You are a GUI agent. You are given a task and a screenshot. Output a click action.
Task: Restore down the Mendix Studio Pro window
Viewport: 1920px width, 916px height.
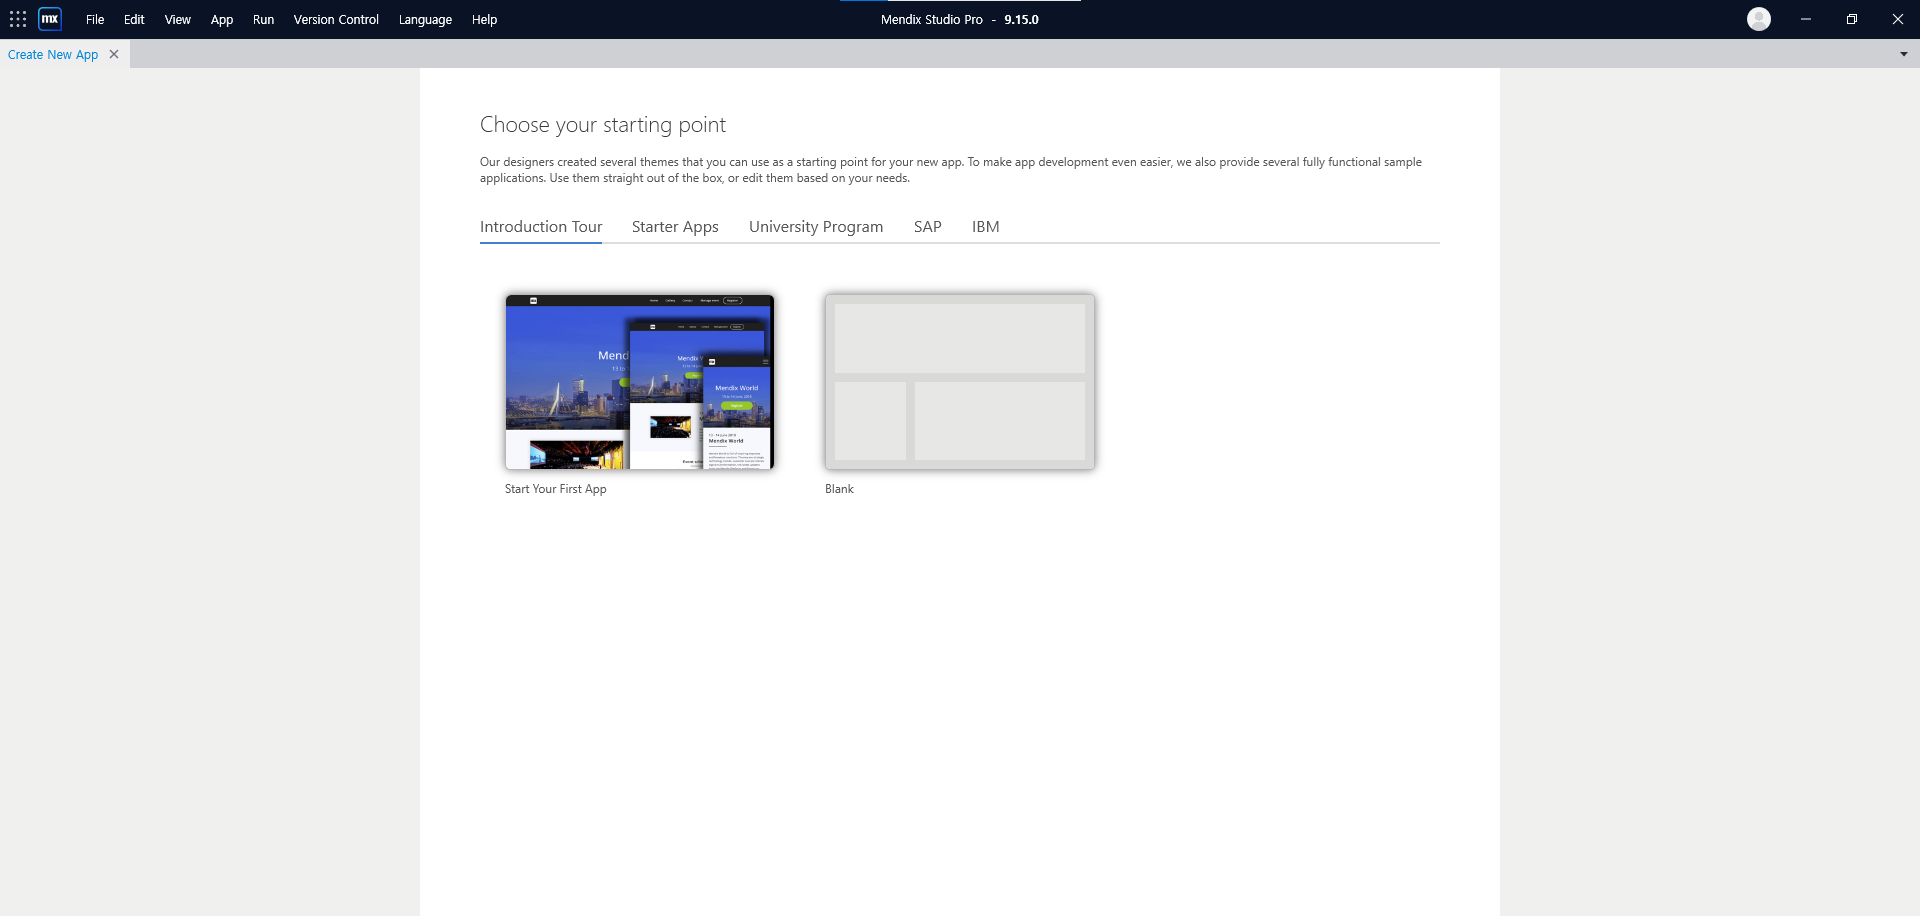[x=1852, y=19]
